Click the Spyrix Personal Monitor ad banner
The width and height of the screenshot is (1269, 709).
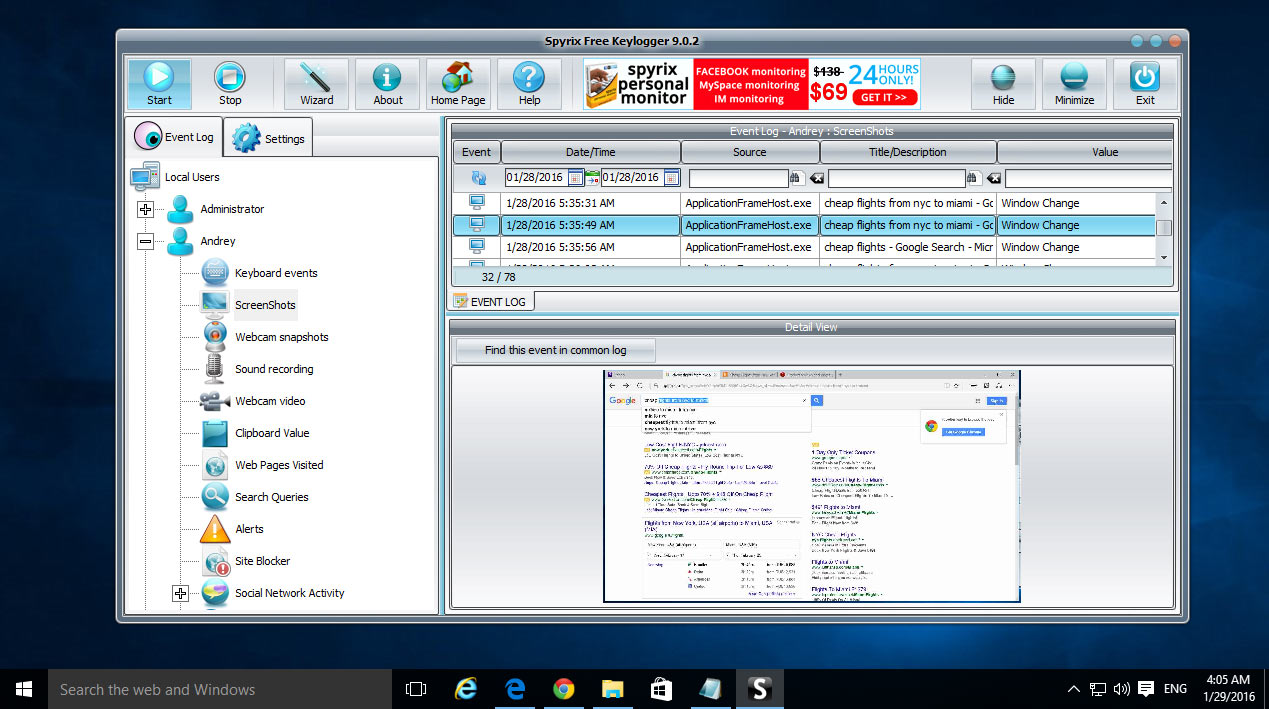[752, 84]
